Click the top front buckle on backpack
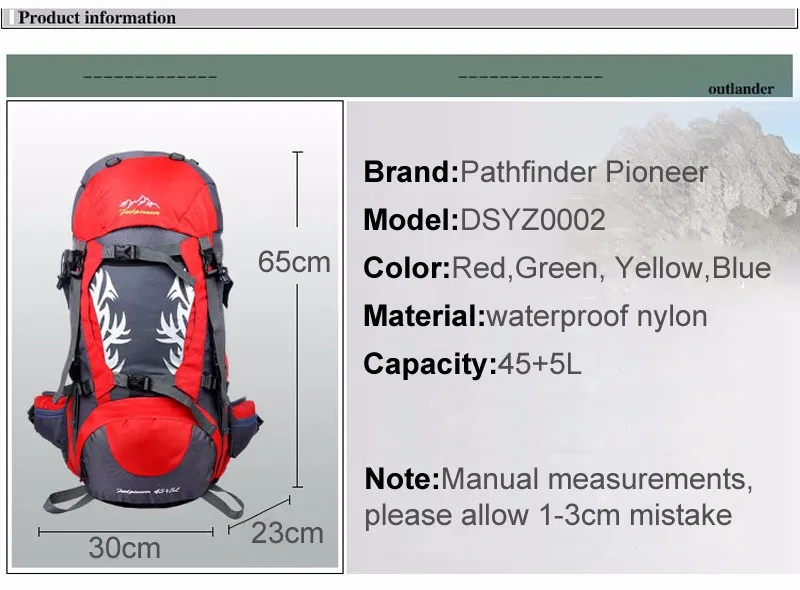 (x=124, y=252)
